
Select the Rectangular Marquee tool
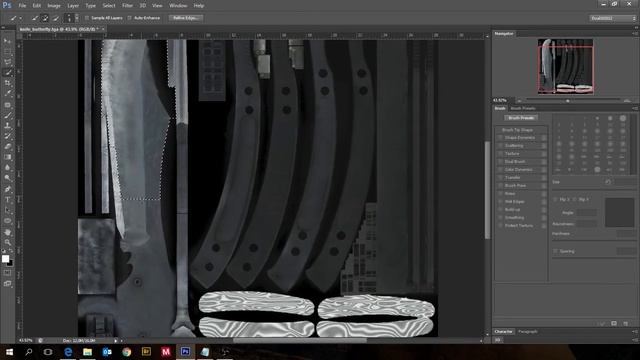pyautogui.click(x=7, y=52)
